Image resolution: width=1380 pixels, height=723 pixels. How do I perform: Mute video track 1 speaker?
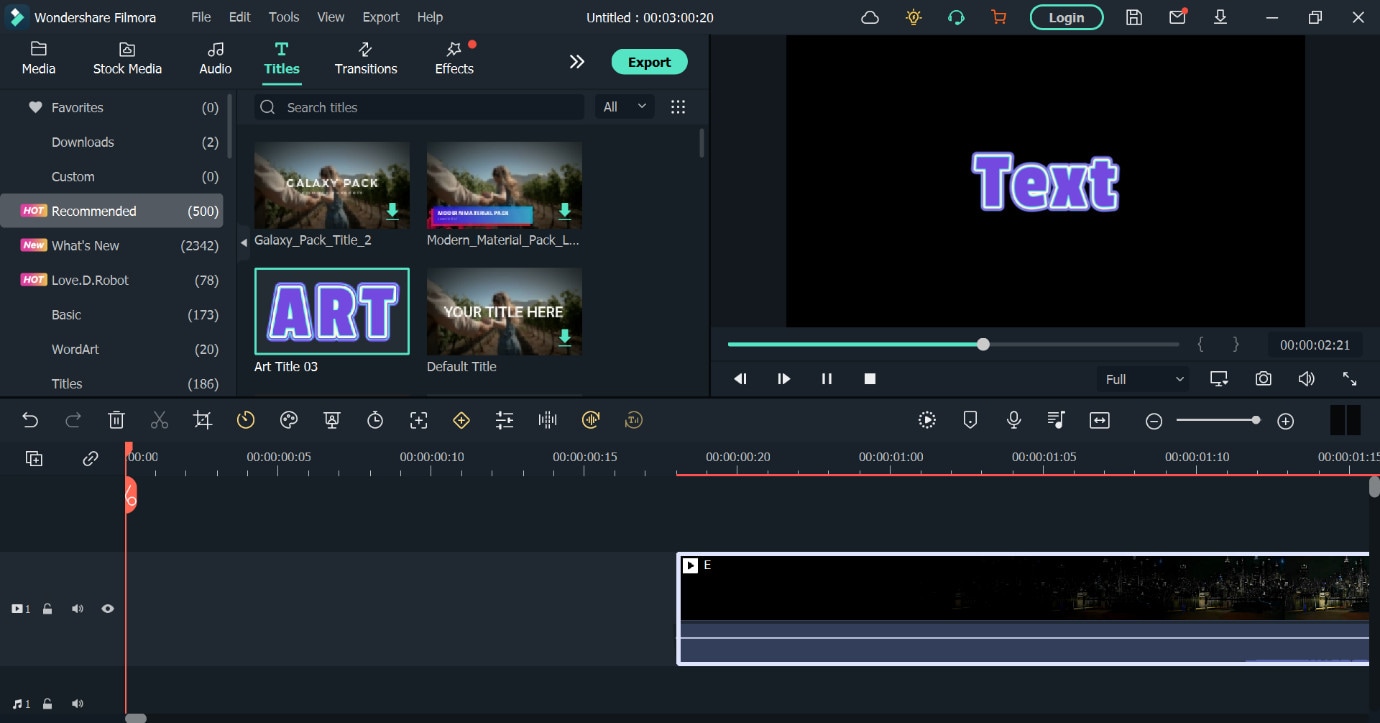tap(77, 609)
